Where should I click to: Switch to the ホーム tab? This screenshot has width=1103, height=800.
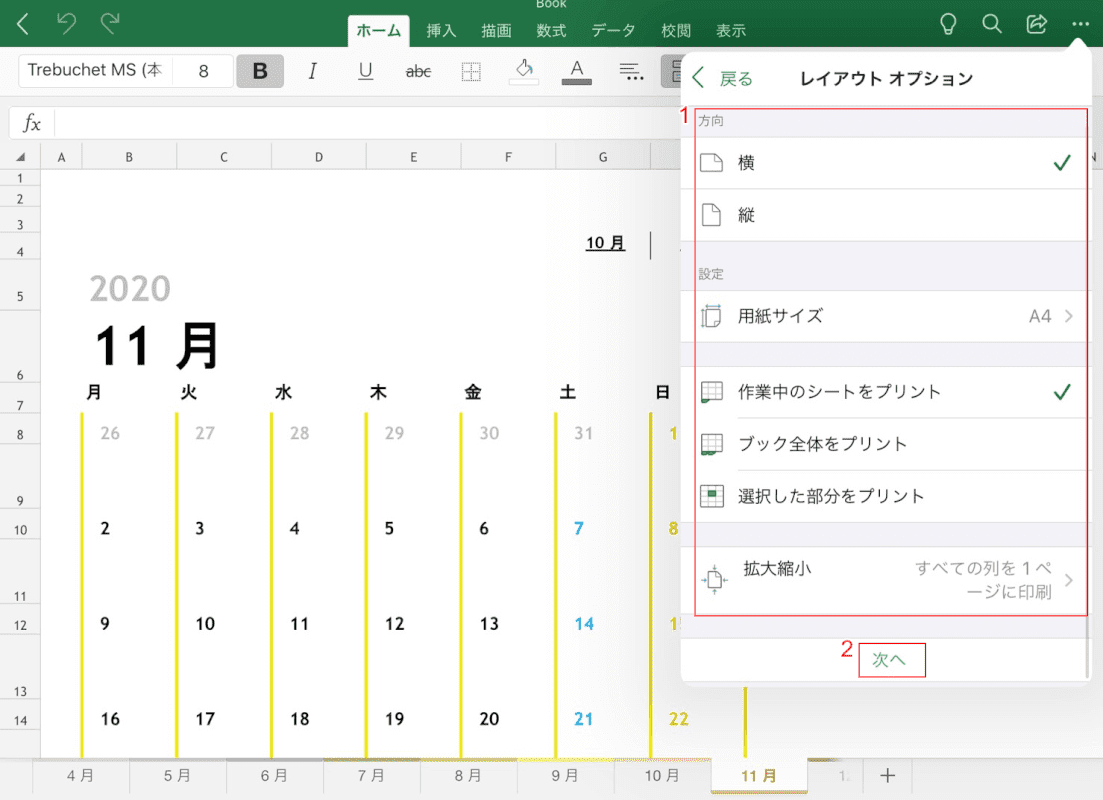click(x=378, y=31)
